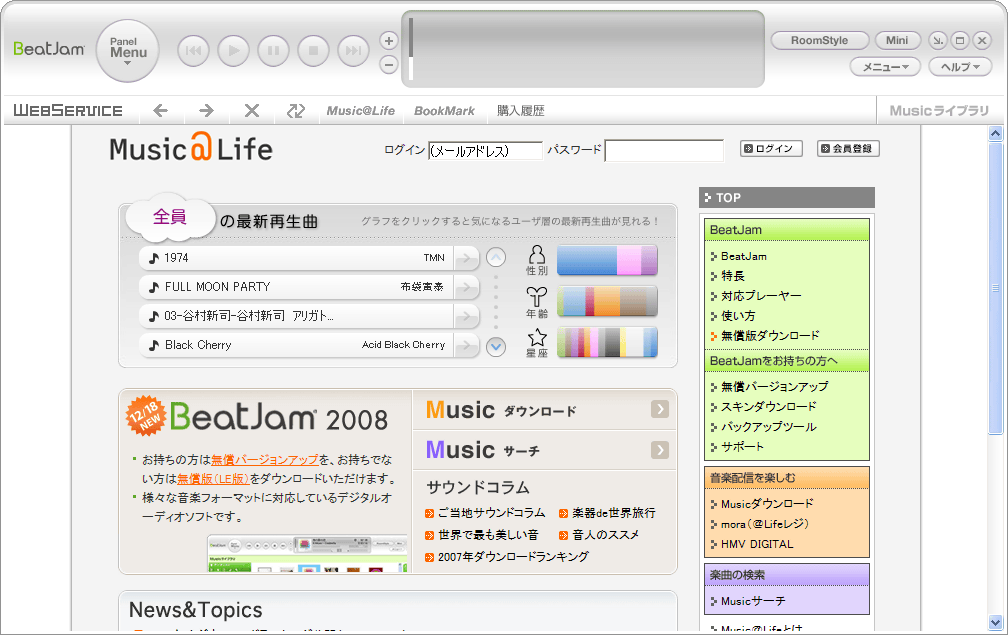Open the Music@Life toolbar tab
Viewport: 1008px width, 635px height.
[x=361, y=111]
